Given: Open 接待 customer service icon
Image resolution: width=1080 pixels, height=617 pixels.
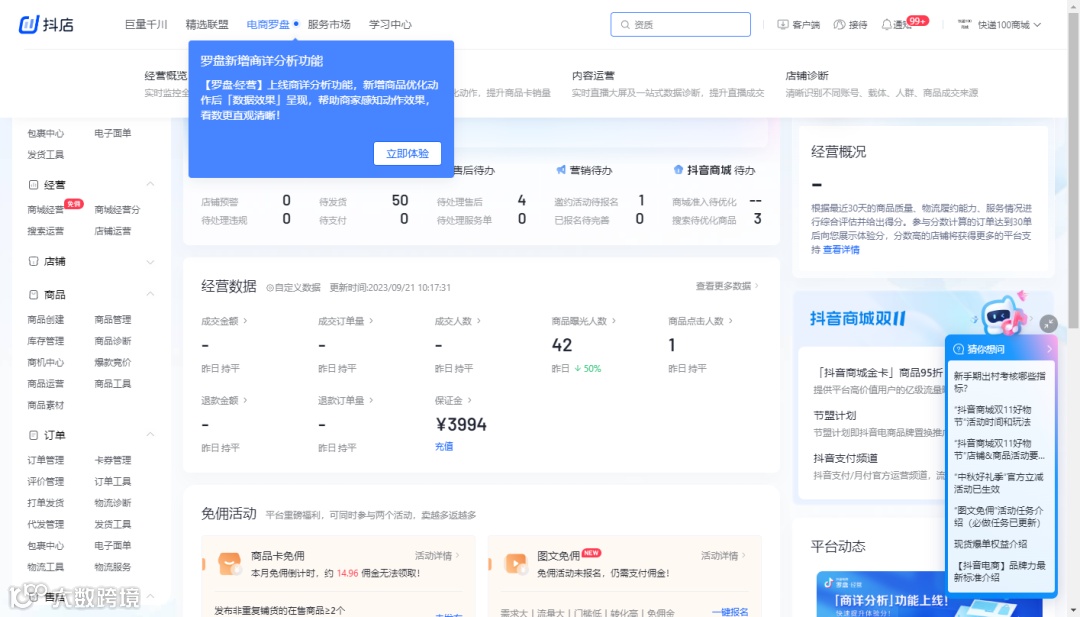Looking at the screenshot, I should pos(839,25).
